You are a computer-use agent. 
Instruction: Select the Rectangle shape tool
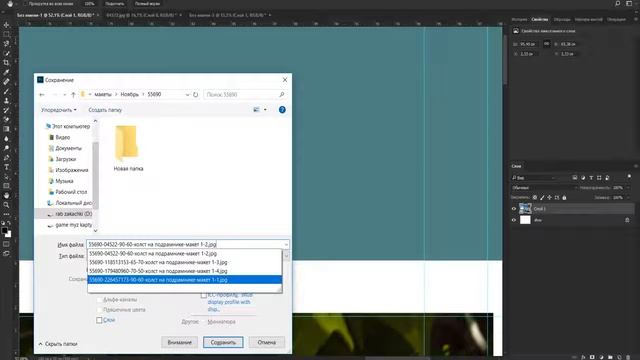(x=6, y=186)
